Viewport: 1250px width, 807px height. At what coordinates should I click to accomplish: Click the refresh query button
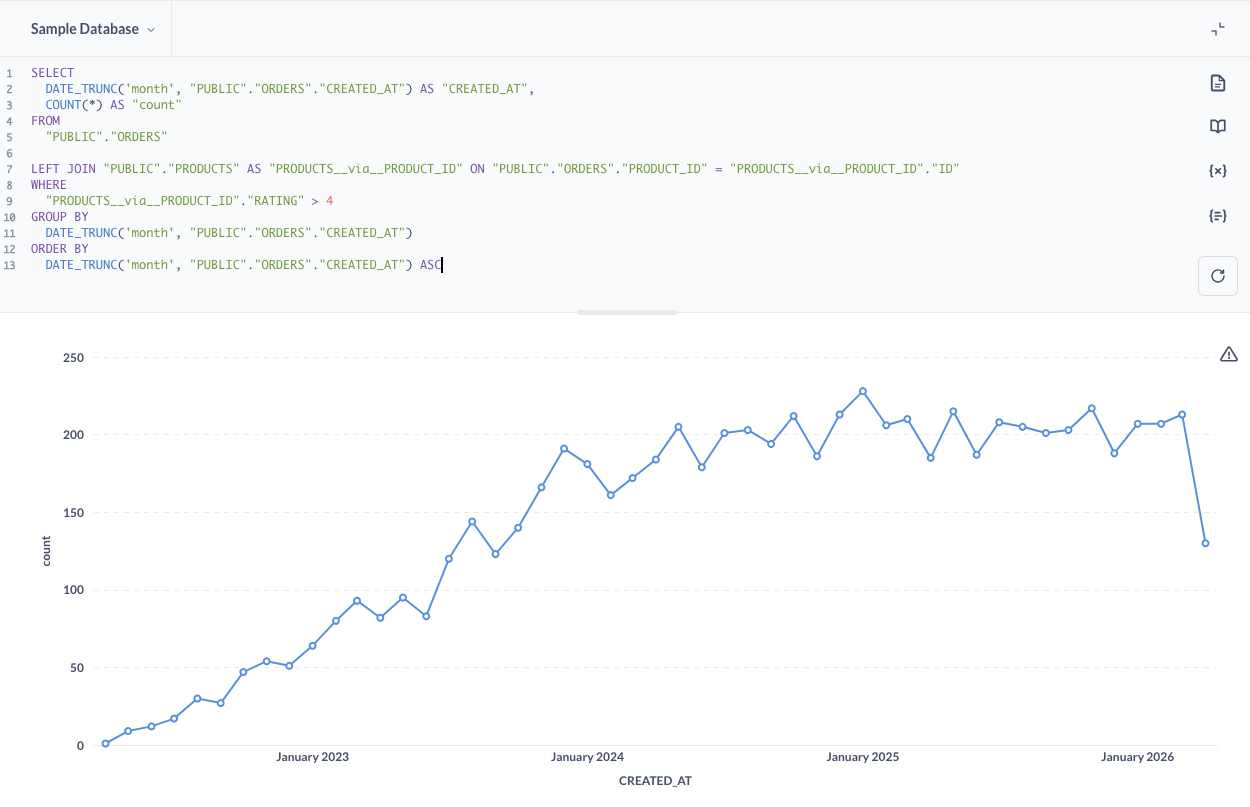tap(1217, 276)
